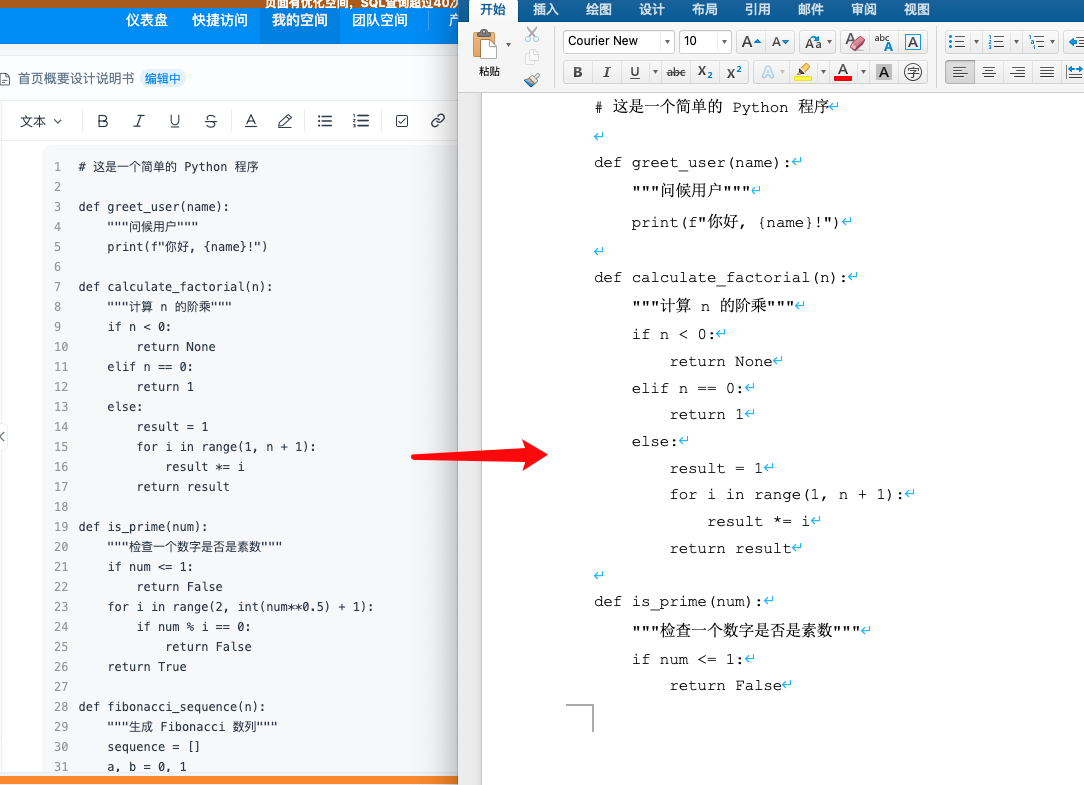Apply the yellow highlight color swatch

pyautogui.click(x=803, y=72)
